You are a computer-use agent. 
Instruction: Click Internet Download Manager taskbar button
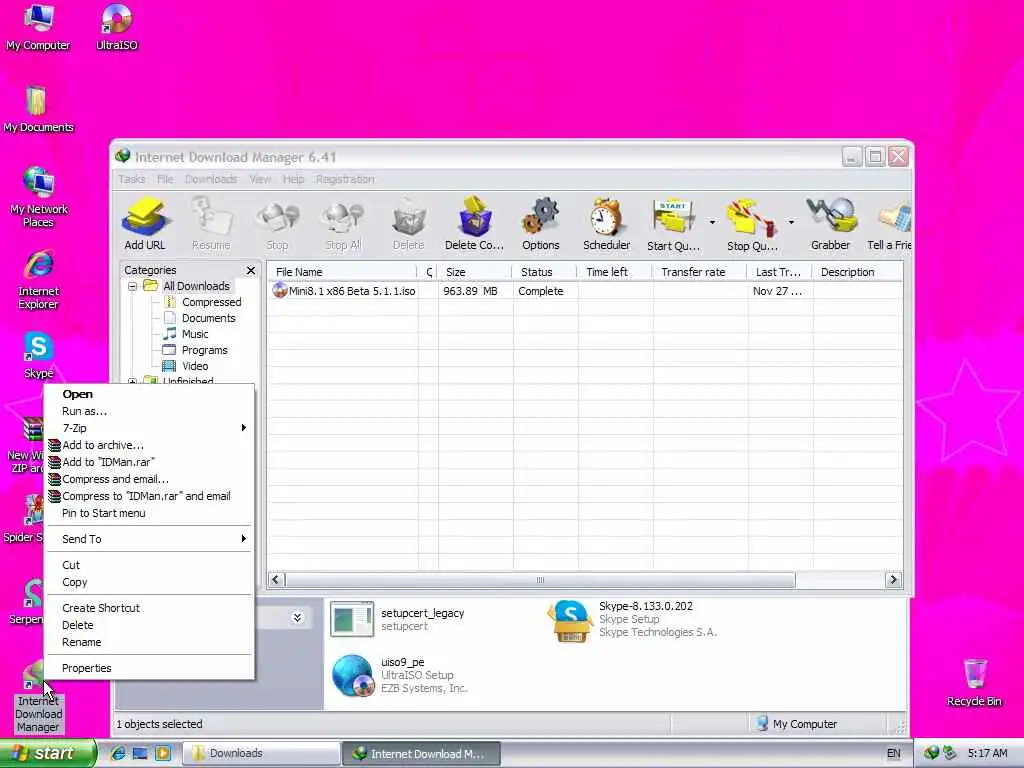421,753
